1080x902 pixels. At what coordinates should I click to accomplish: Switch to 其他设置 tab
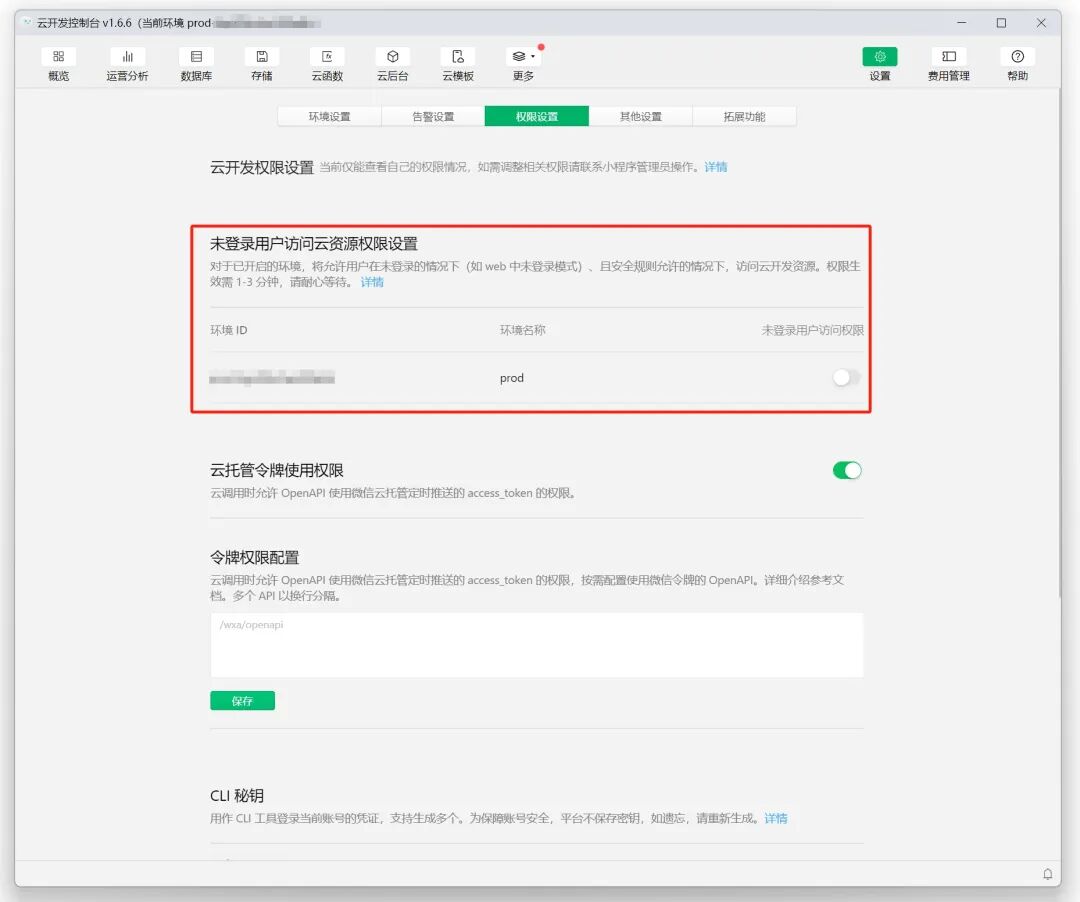point(641,116)
